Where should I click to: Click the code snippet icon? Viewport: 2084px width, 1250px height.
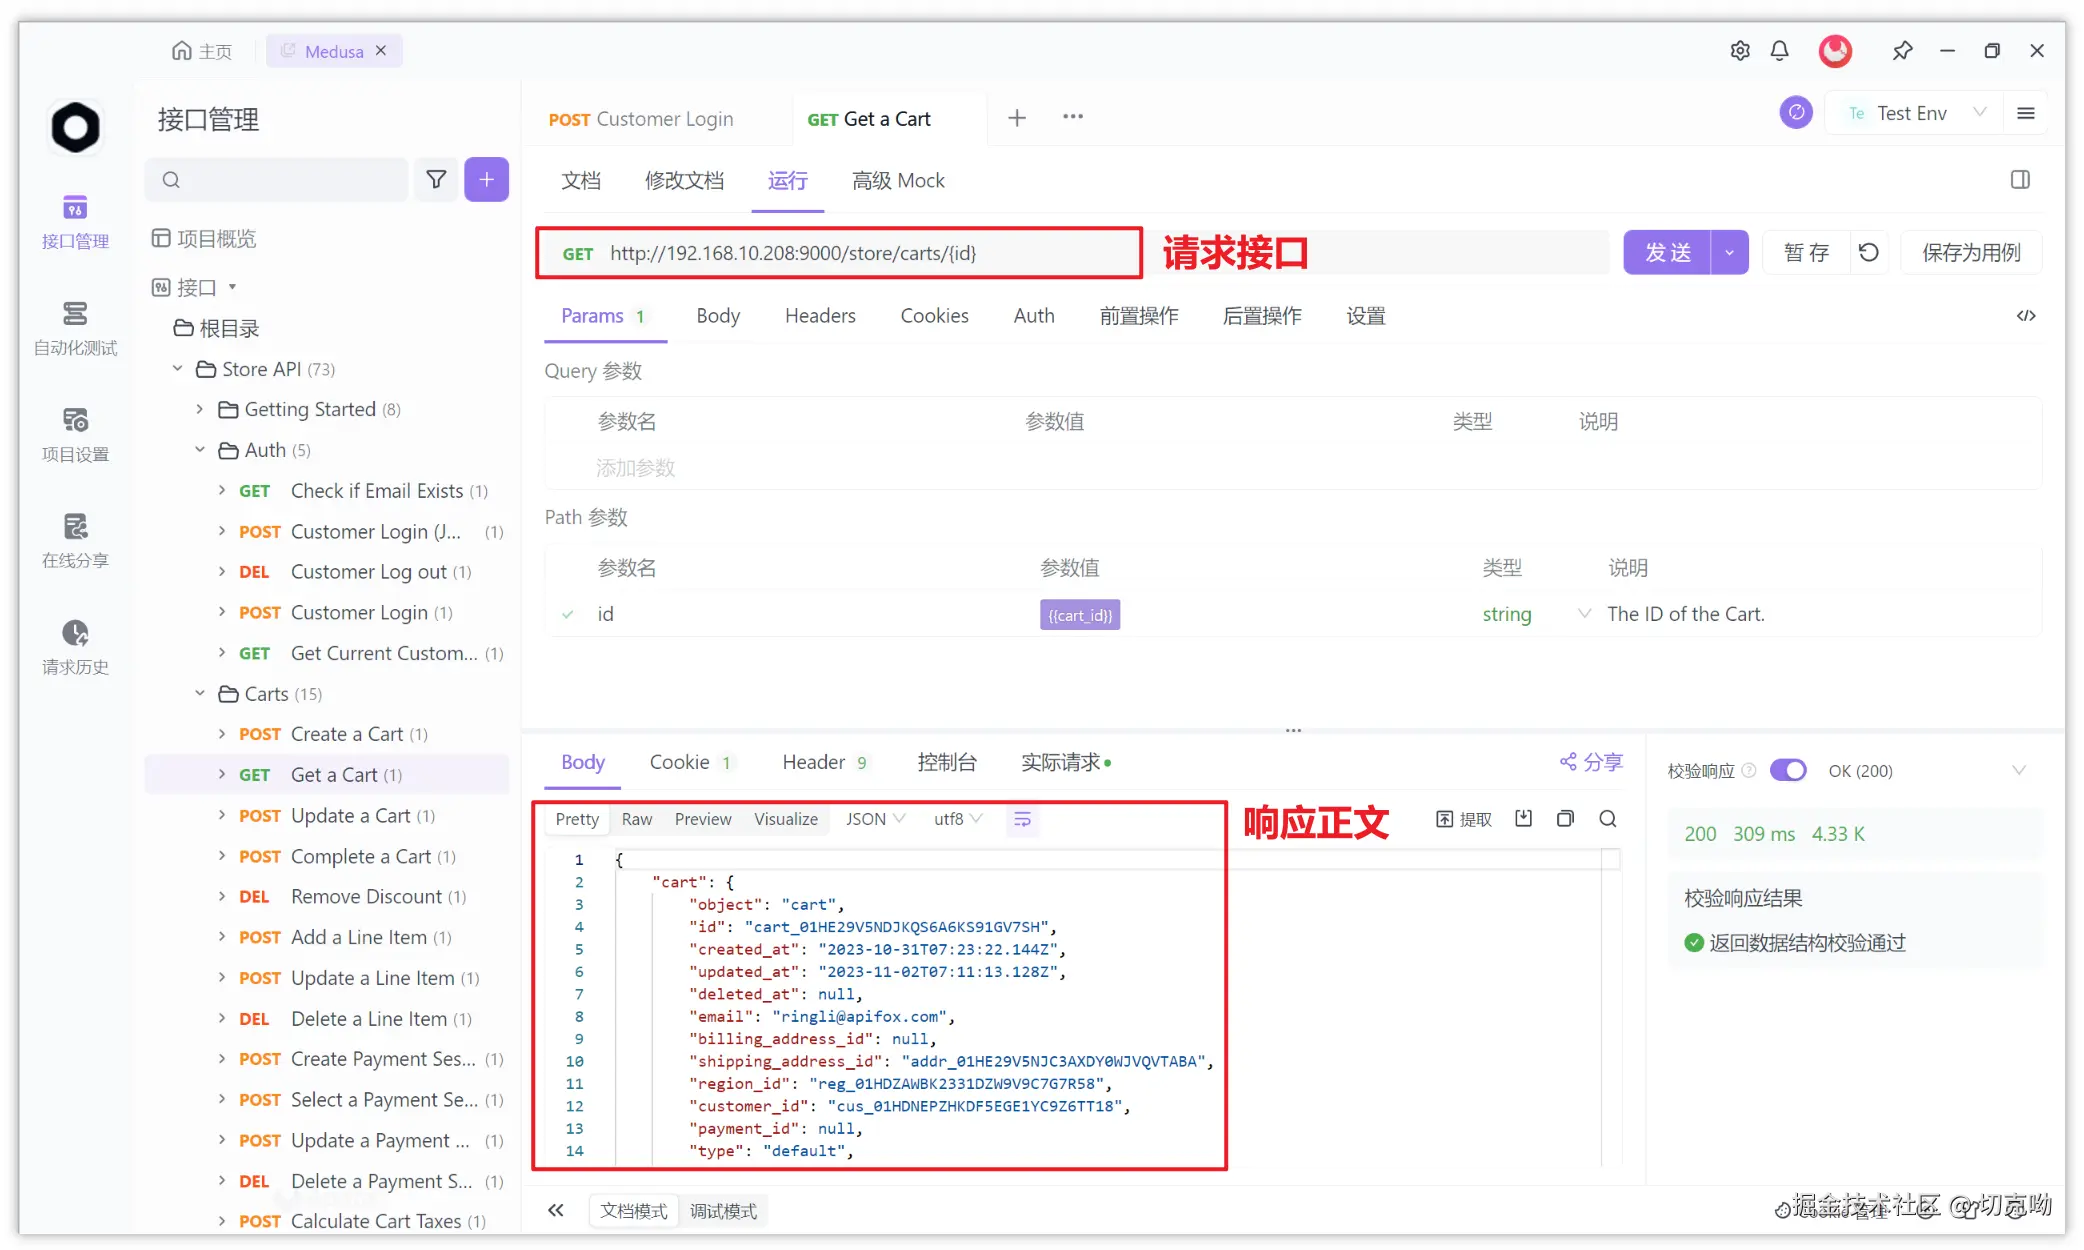click(2025, 316)
